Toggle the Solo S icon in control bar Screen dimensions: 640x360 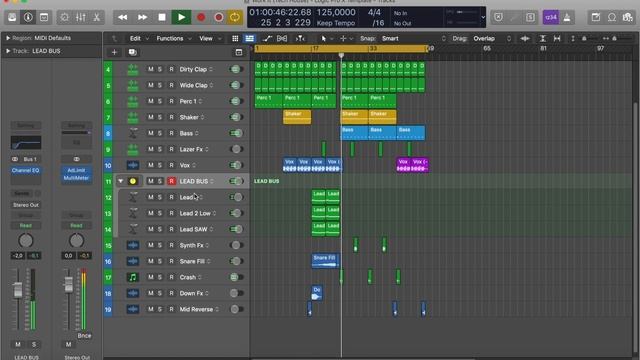click(x=530, y=17)
